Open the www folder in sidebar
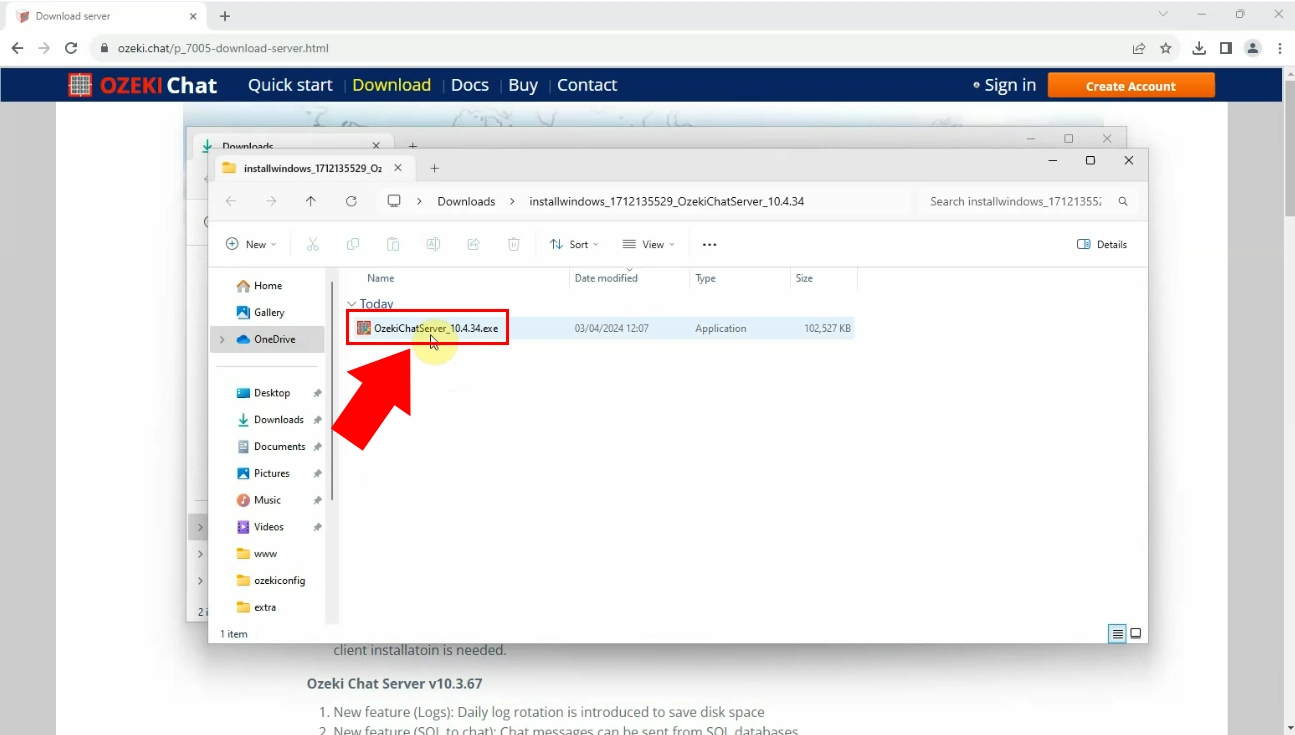This screenshot has width=1295, height=735. [x=257, y=554]
